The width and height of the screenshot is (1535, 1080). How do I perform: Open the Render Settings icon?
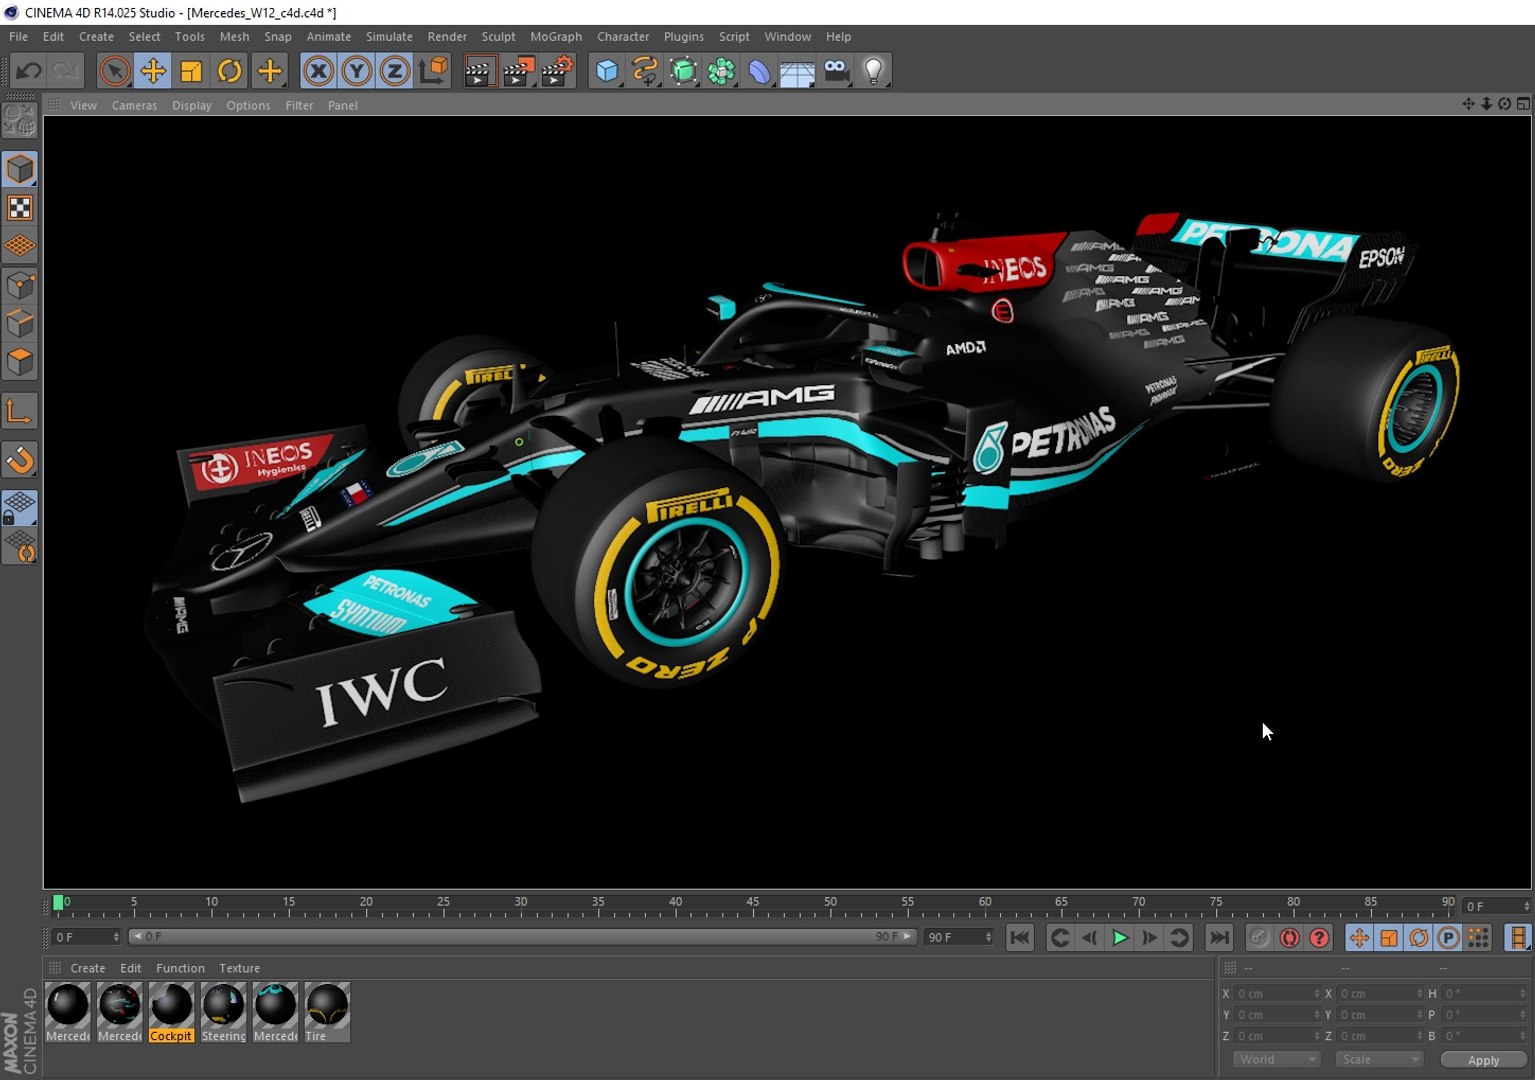pyautogui.click(x=557, y=71)
